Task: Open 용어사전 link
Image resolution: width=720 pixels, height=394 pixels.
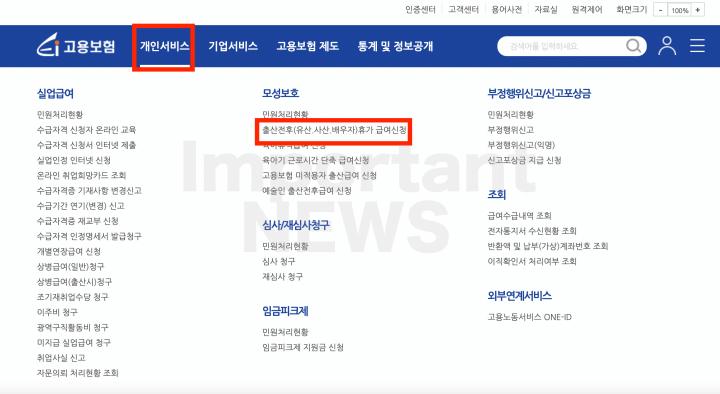Action: pyautogui.click(x=506, y=10)
